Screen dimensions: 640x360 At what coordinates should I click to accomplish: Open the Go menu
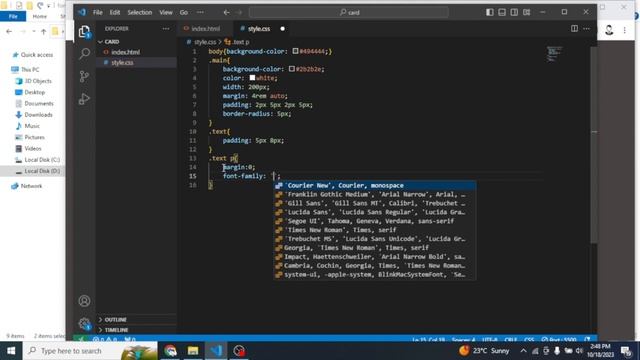[184, 12]
